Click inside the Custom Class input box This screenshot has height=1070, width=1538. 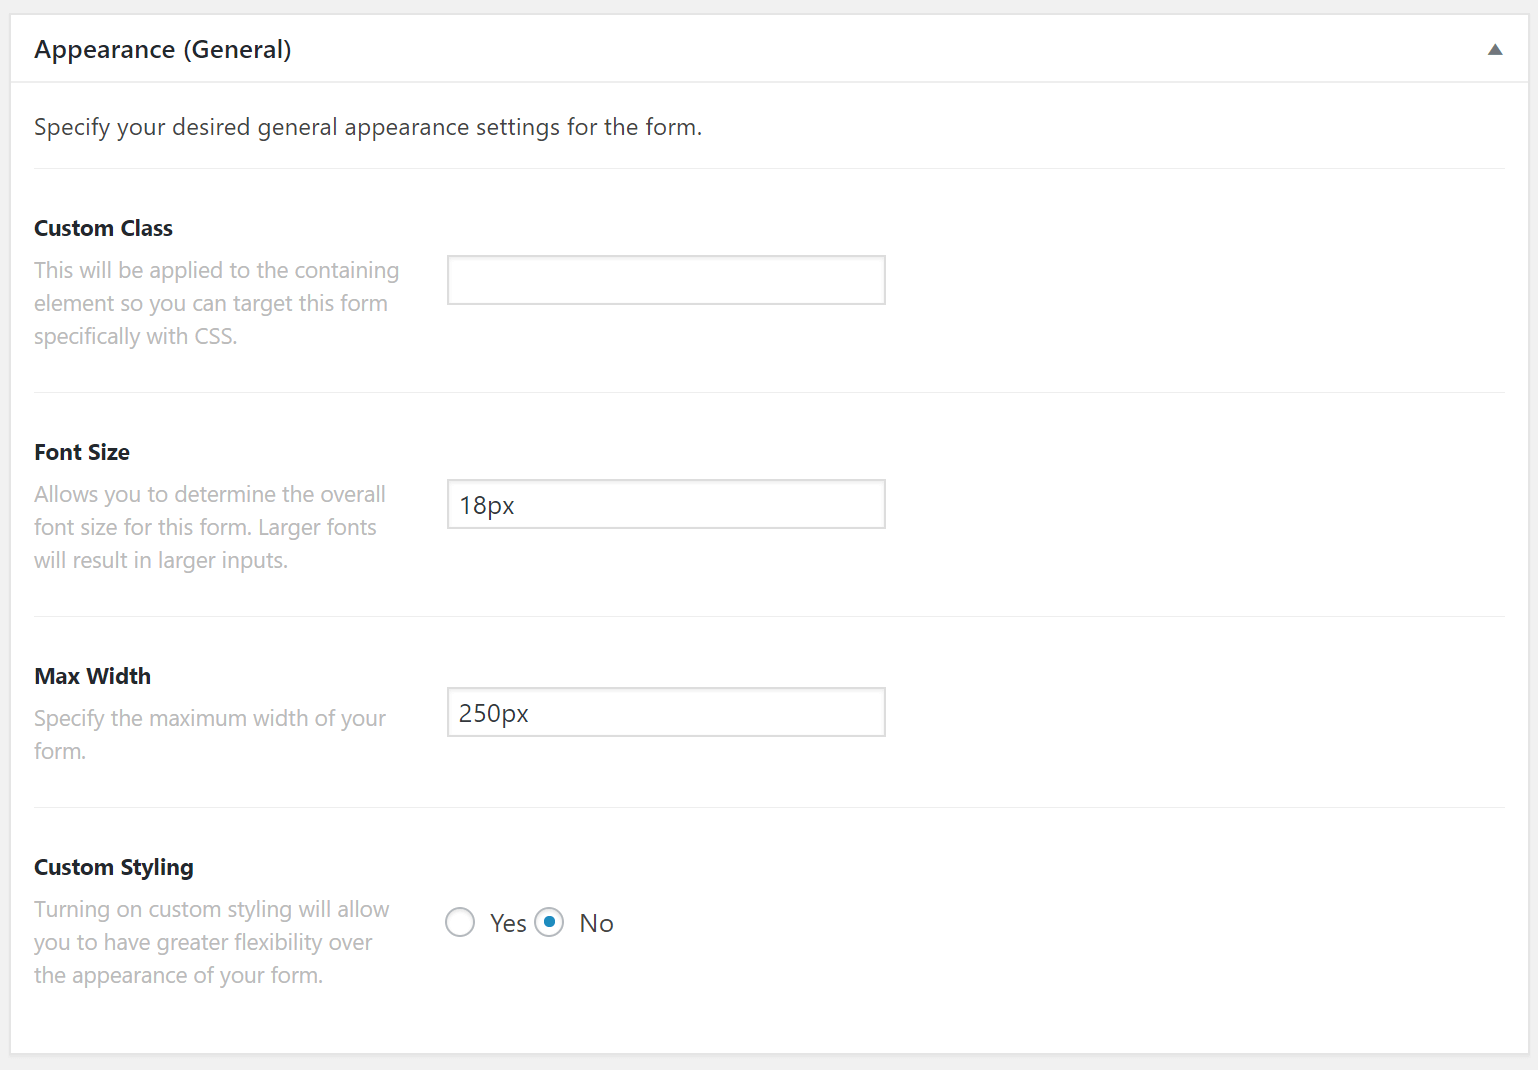(665, 280)
